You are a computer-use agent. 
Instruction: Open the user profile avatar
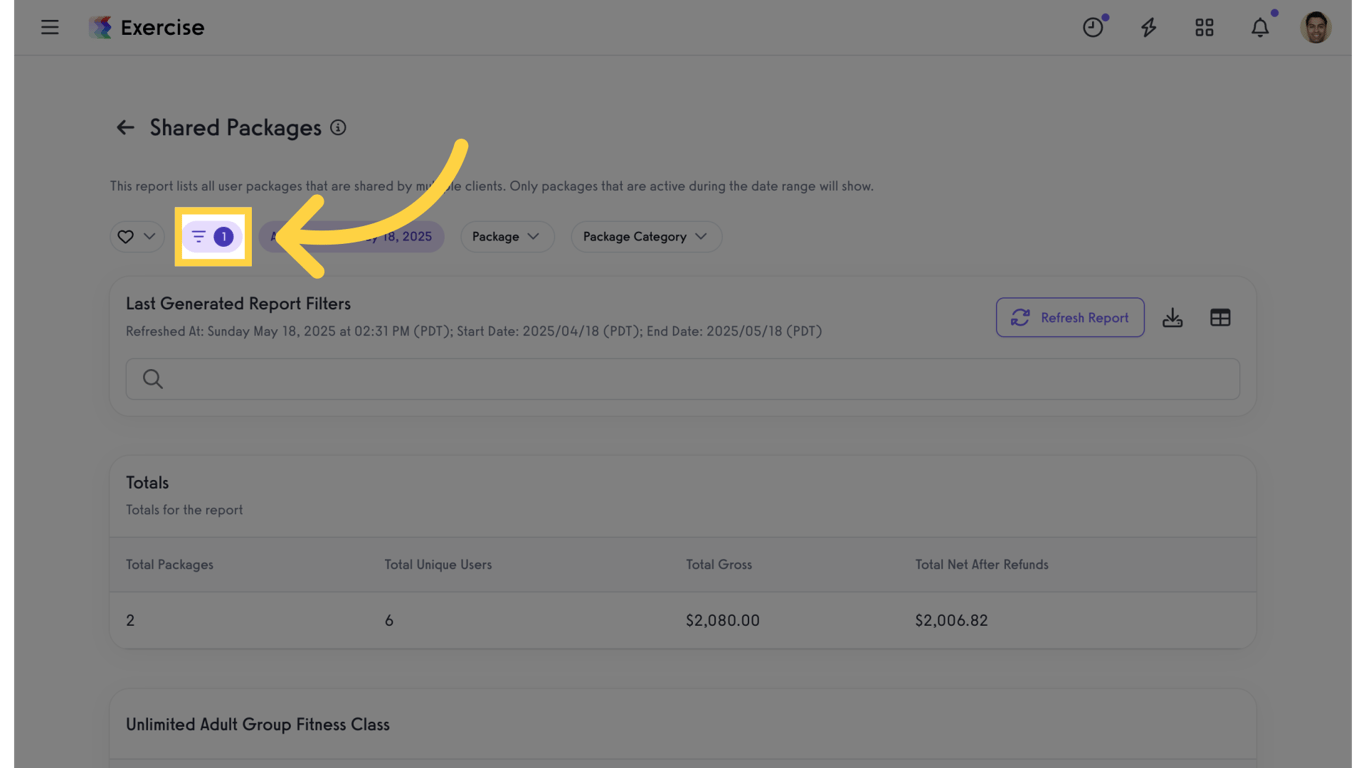[x=1315, y=28]
